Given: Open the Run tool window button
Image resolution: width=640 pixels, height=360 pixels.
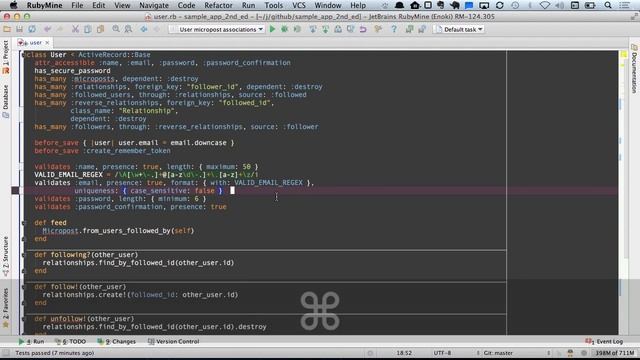Looking at the screenshot, I should 32,341.
